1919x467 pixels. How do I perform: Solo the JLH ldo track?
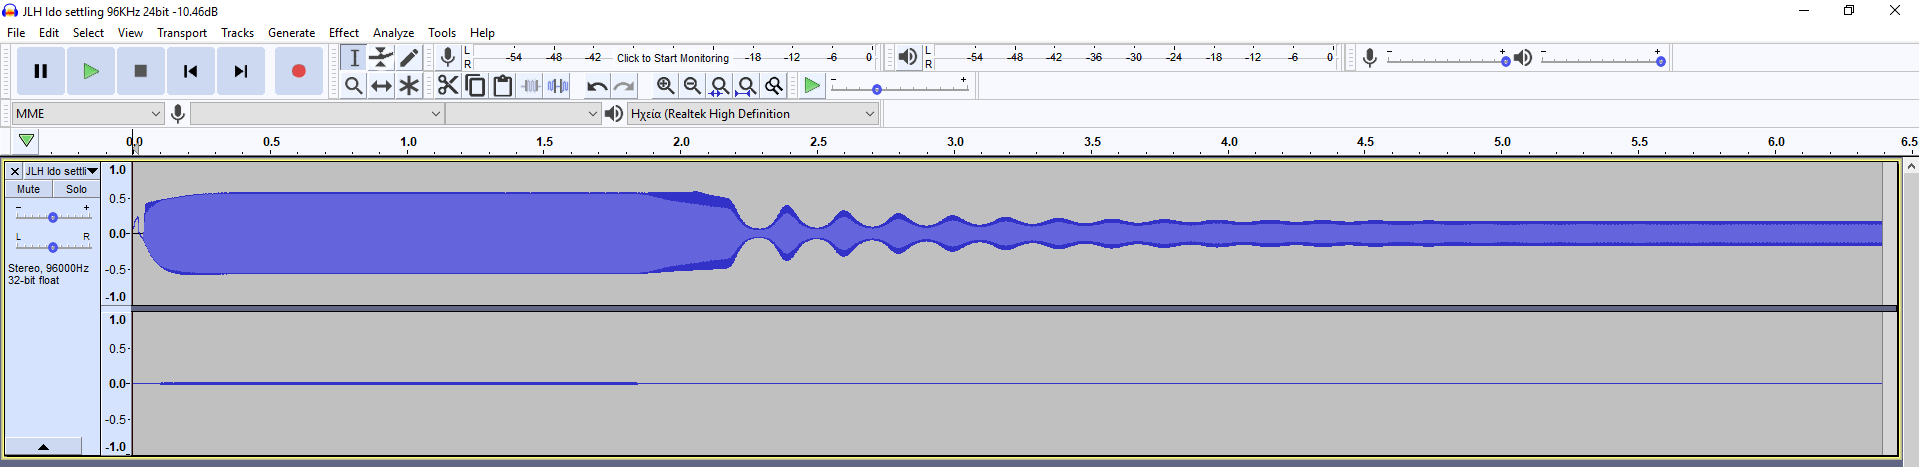(76, 189)
